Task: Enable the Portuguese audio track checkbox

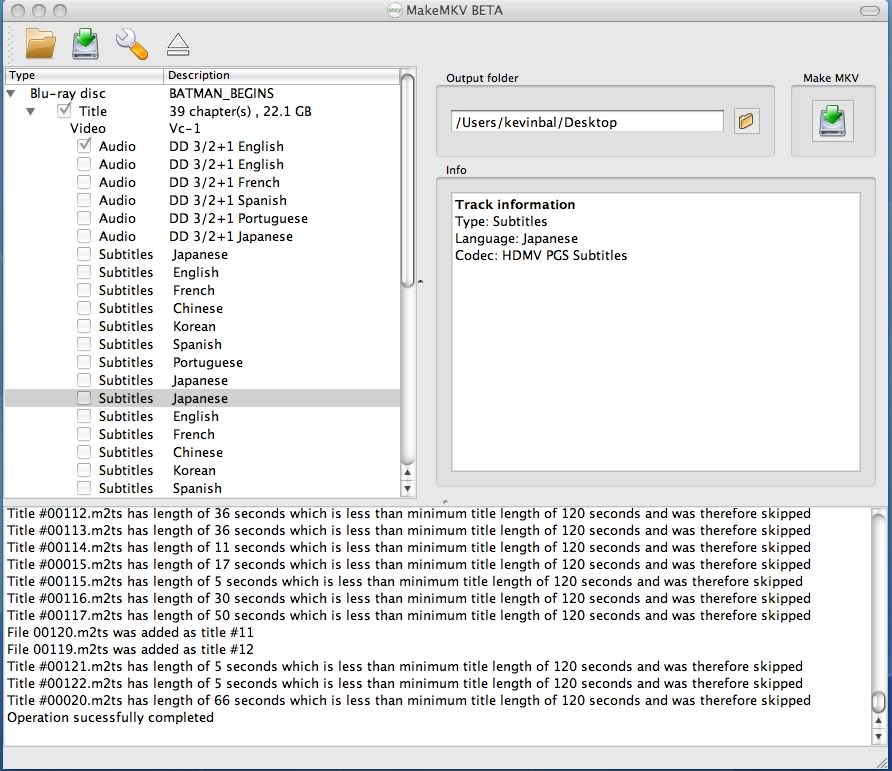Action: pos(84,218)
